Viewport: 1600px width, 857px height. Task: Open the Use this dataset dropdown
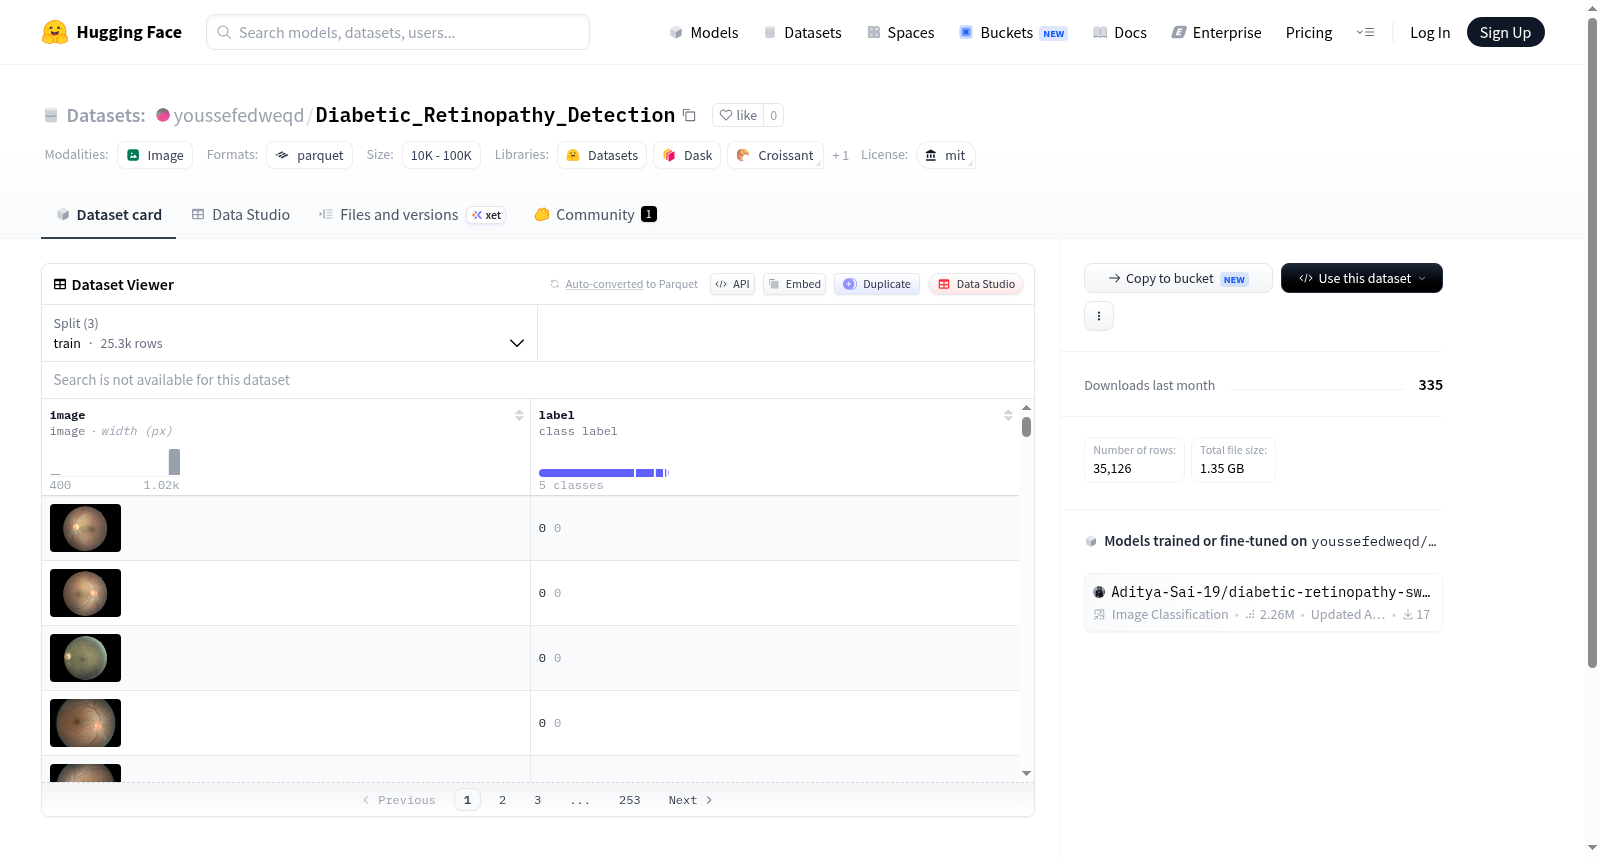1362,278
